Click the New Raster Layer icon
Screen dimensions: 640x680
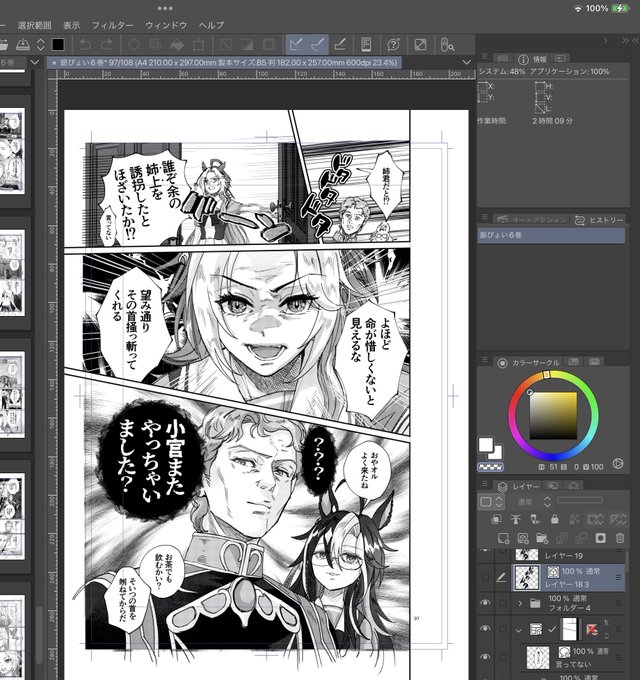[503, 538]
